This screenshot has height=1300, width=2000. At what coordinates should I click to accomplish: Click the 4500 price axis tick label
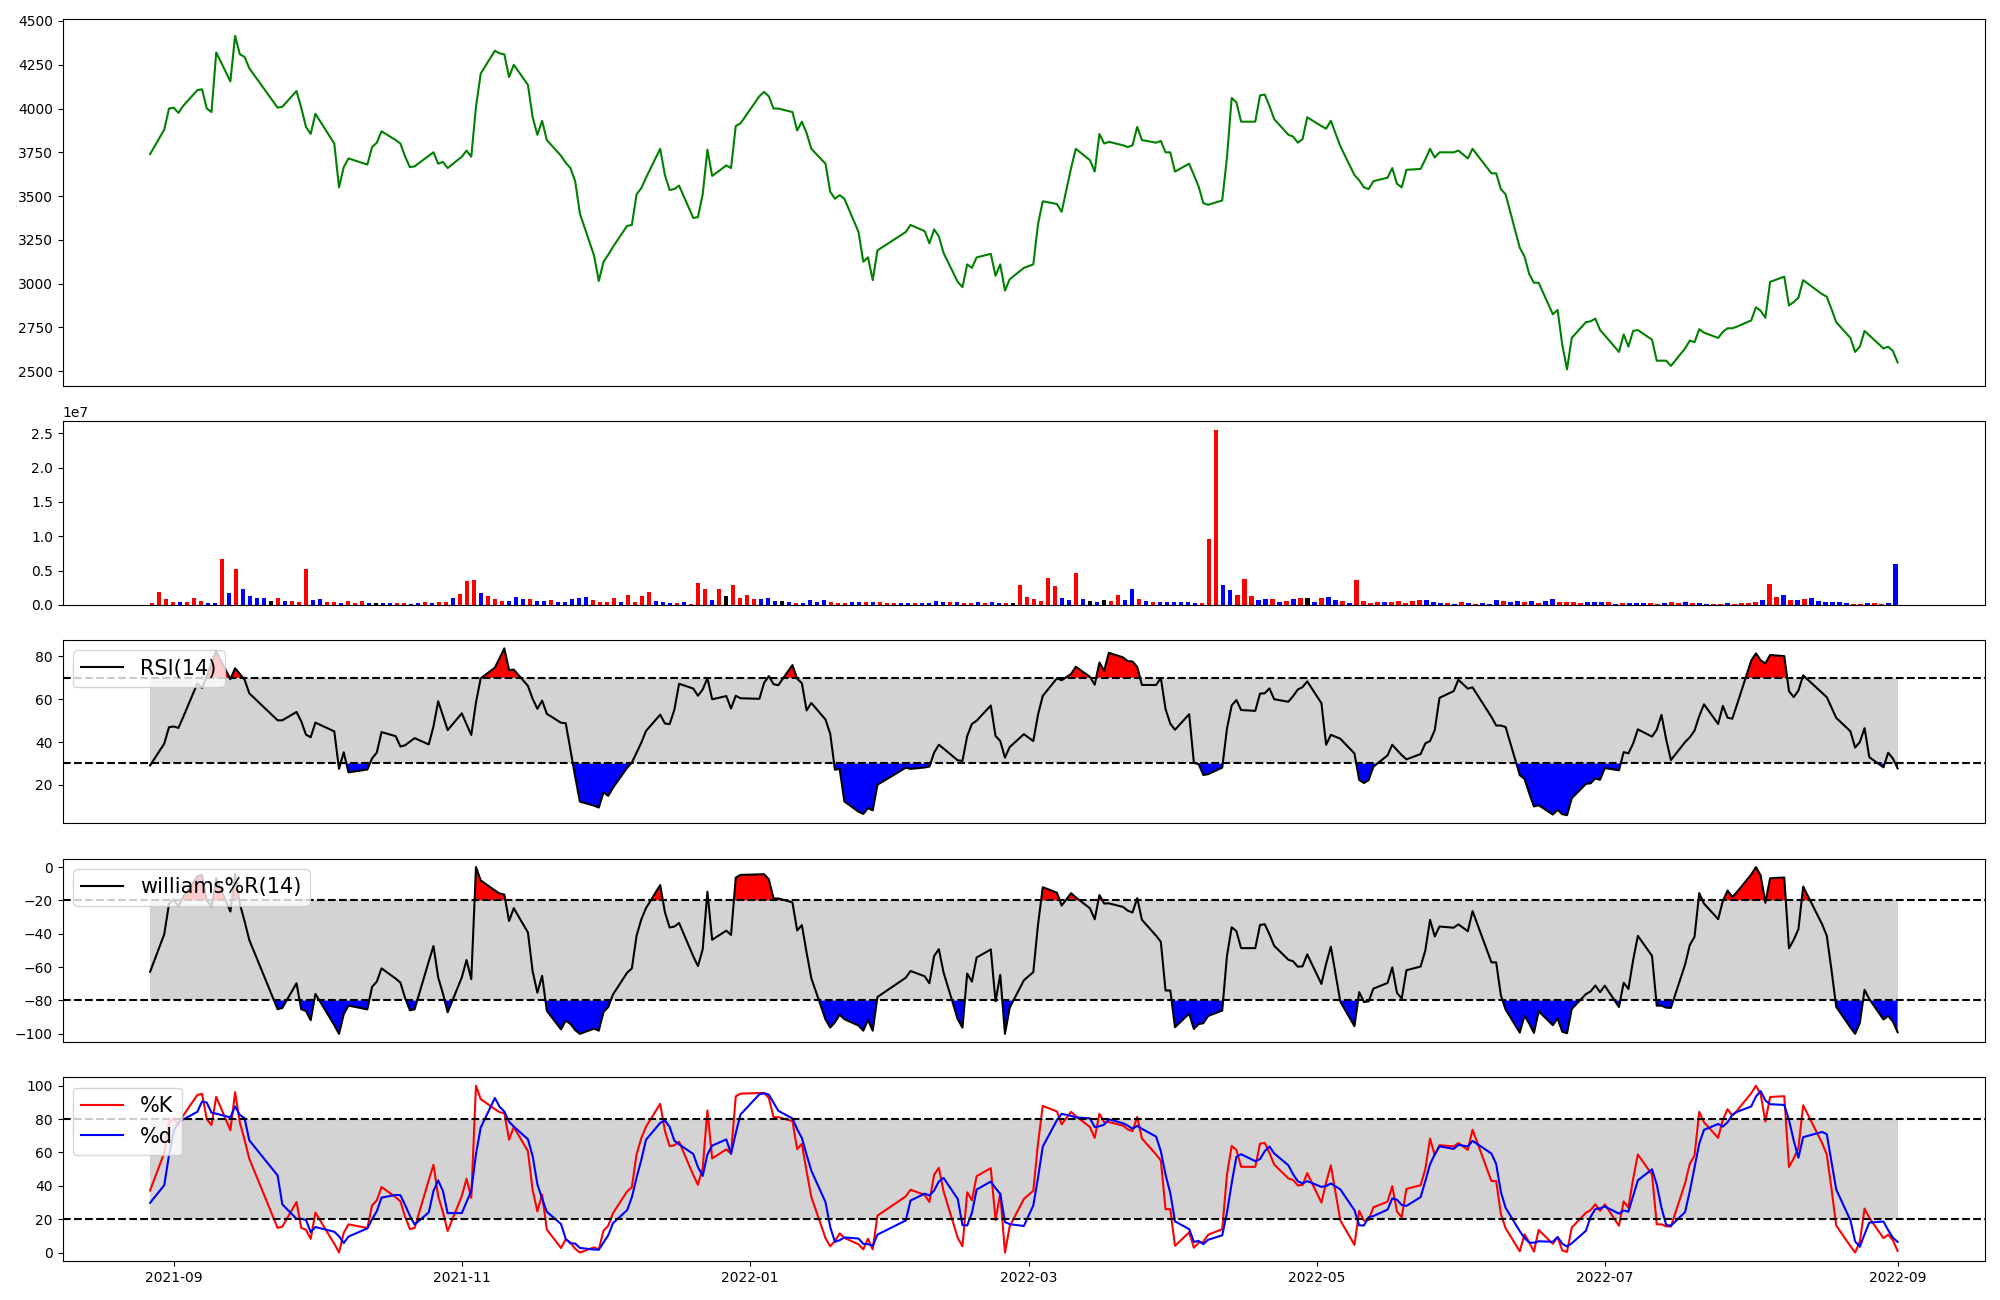pyautogui.click(x=35, y=21)
